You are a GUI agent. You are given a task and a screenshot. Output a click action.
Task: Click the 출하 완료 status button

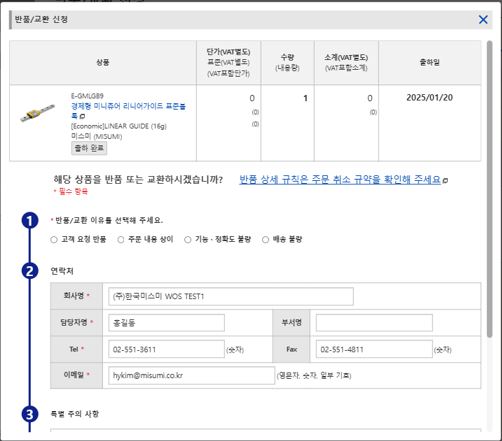(x=89, y=148)
